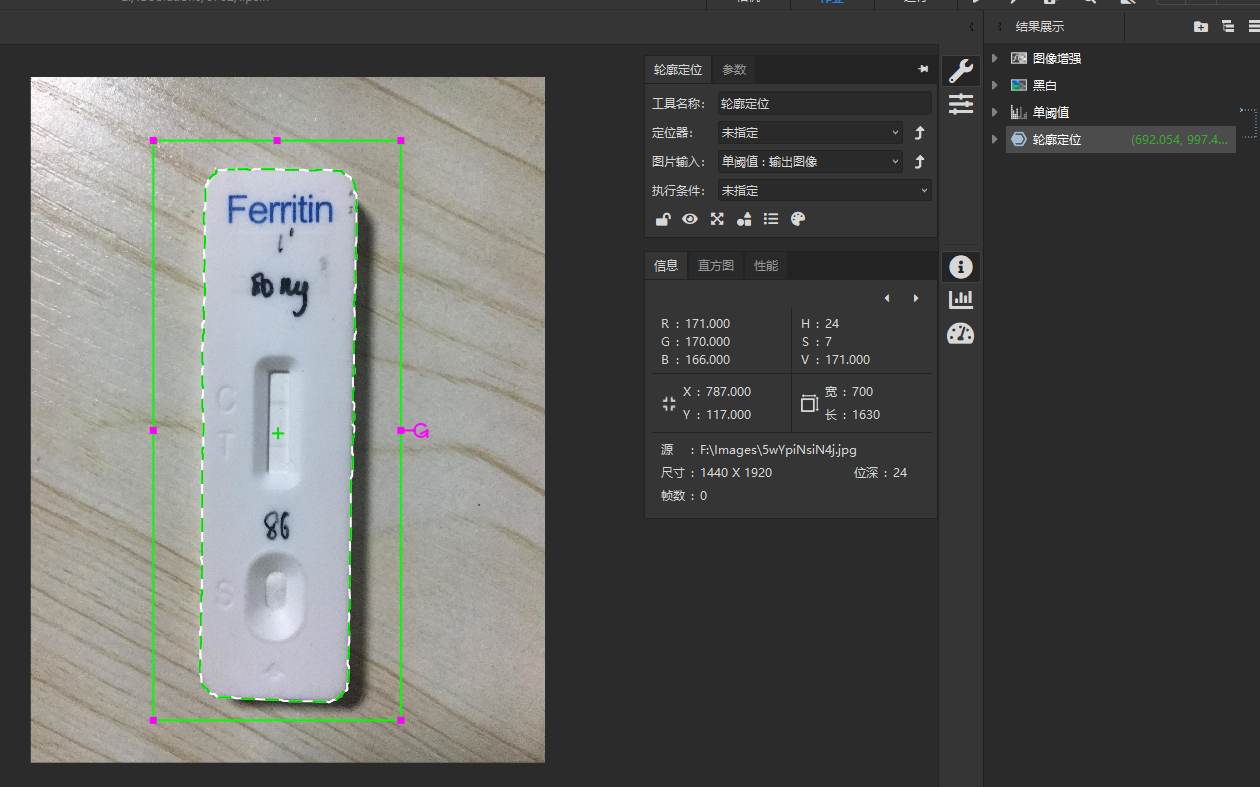
Task: Switch to the 参数 tab
Action: [734, 70]
